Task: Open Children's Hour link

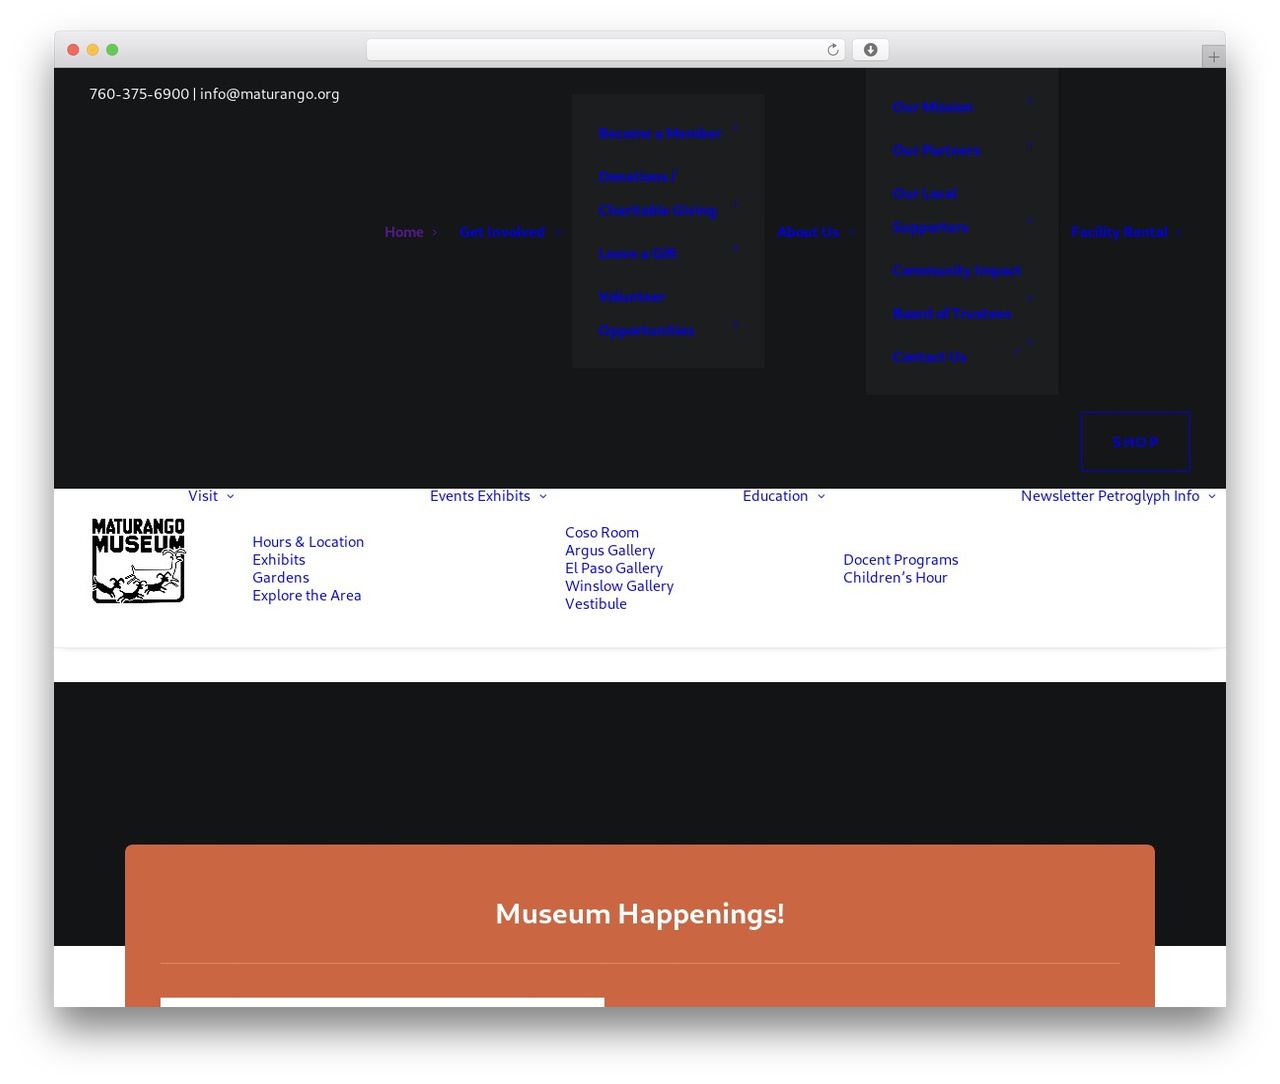Action: 895,578
